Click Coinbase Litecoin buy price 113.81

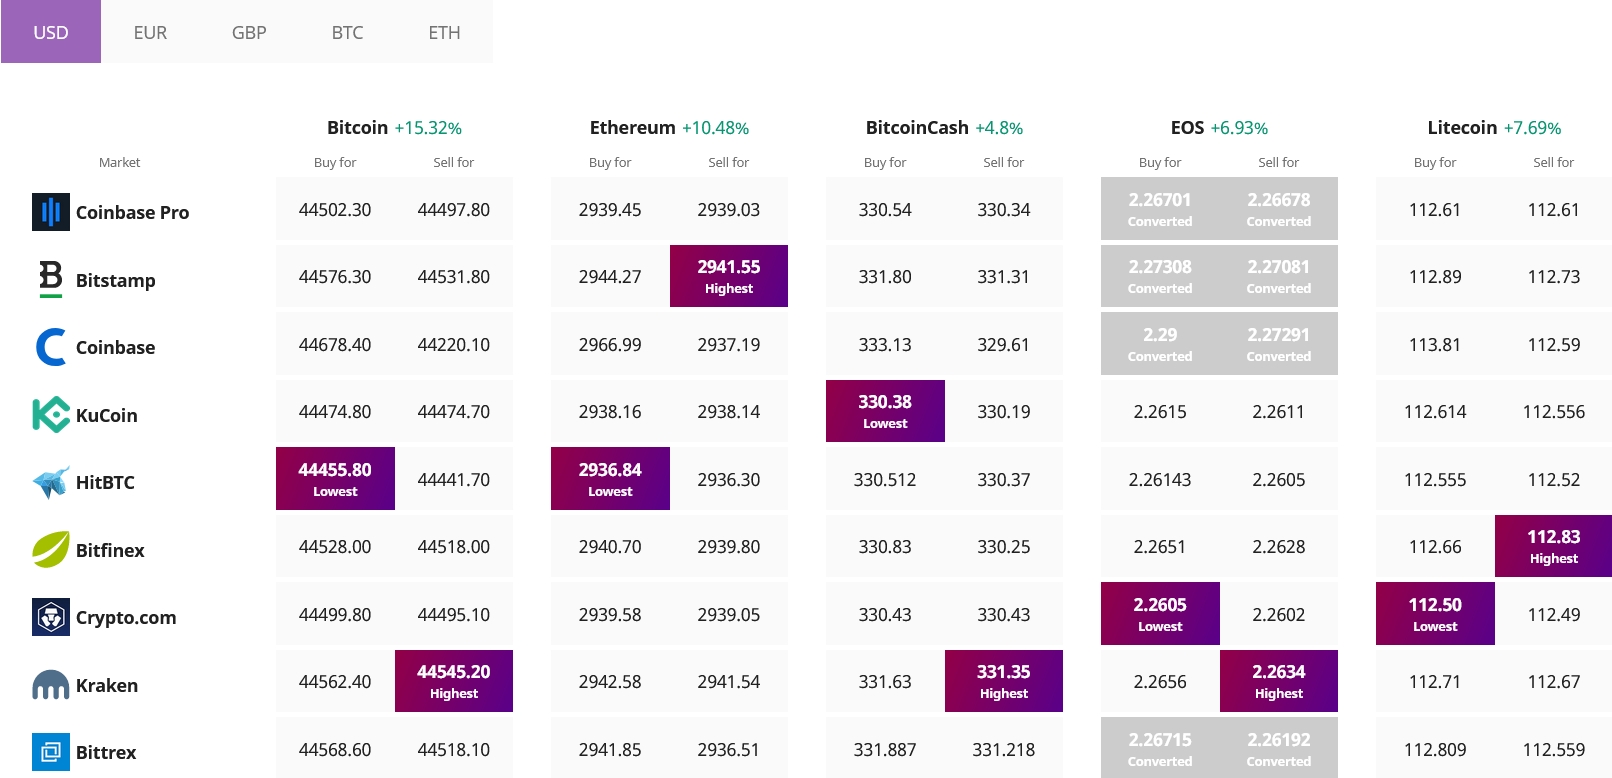[1435, 345]
